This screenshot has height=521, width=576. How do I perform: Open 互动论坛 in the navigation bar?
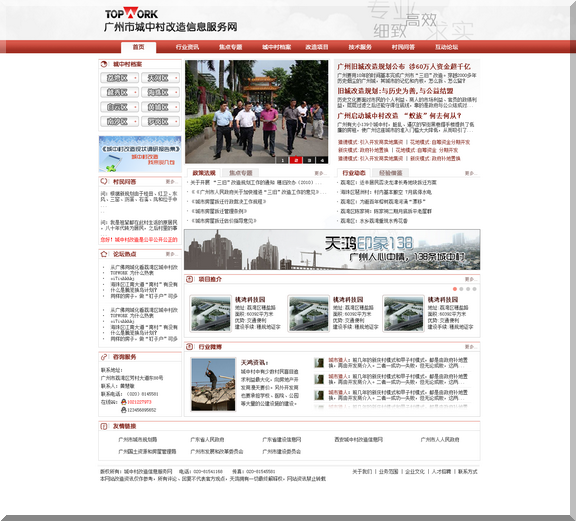click(x=446, y=47)
